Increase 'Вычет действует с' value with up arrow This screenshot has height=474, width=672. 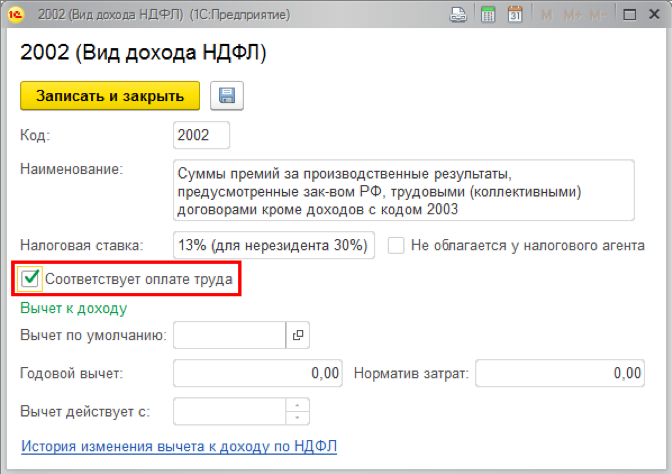[x=297, y=405]
